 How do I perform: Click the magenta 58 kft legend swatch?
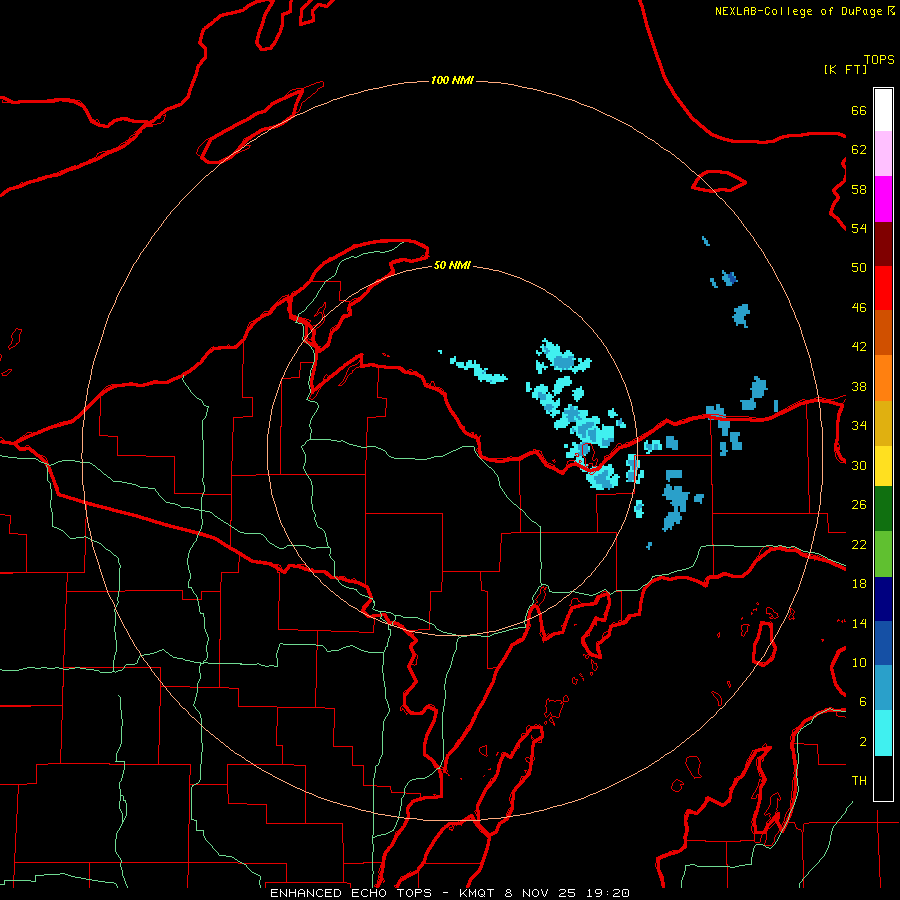click(x=883, y=199)
